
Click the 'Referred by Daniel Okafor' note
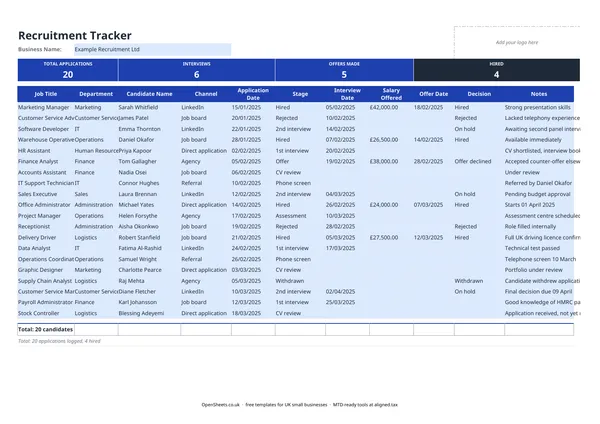pos(538,183)
